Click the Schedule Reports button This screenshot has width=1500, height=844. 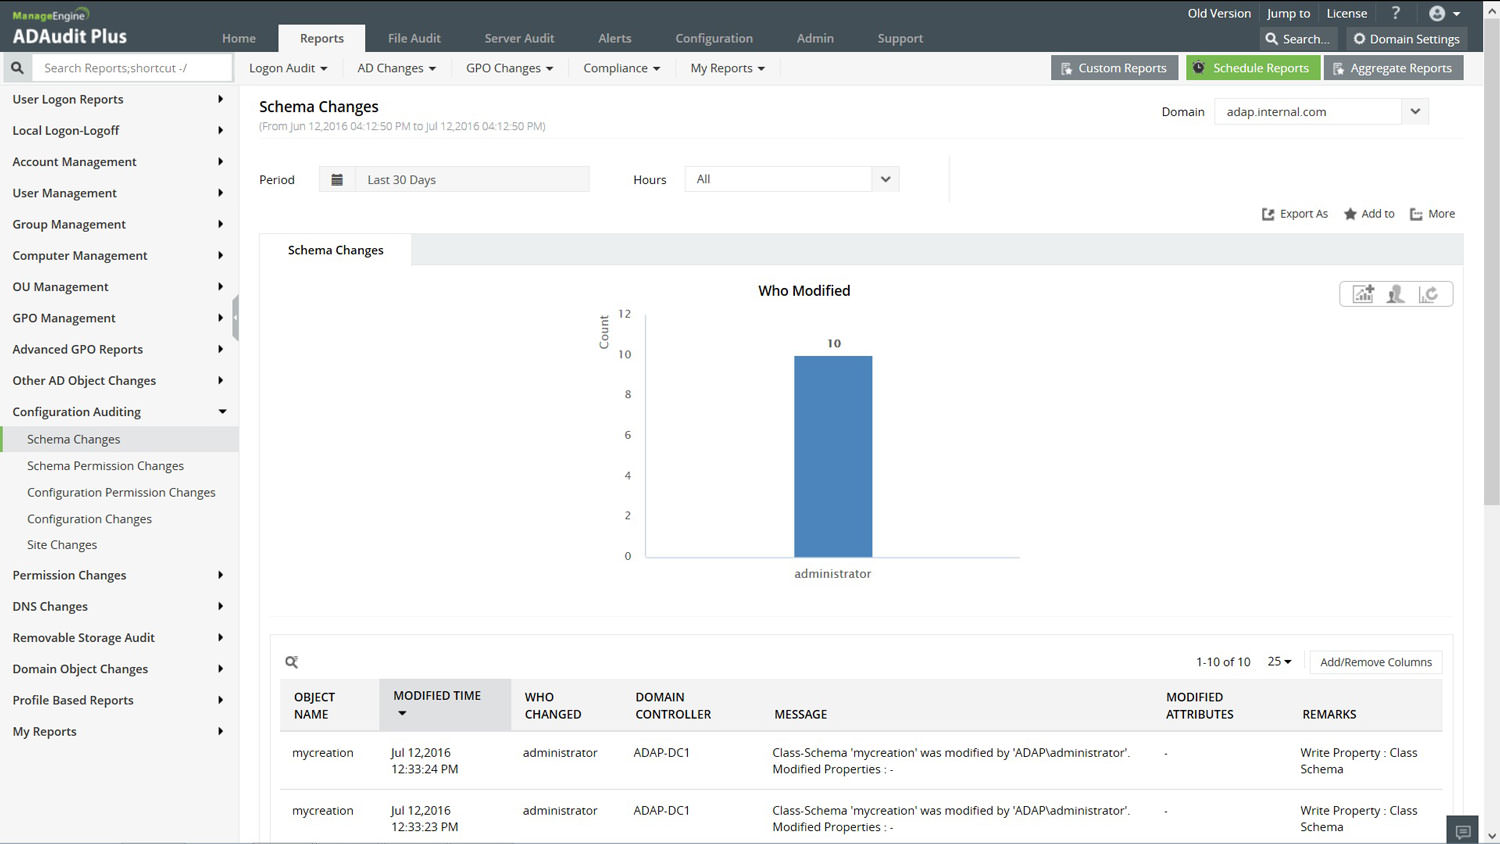1252,68
